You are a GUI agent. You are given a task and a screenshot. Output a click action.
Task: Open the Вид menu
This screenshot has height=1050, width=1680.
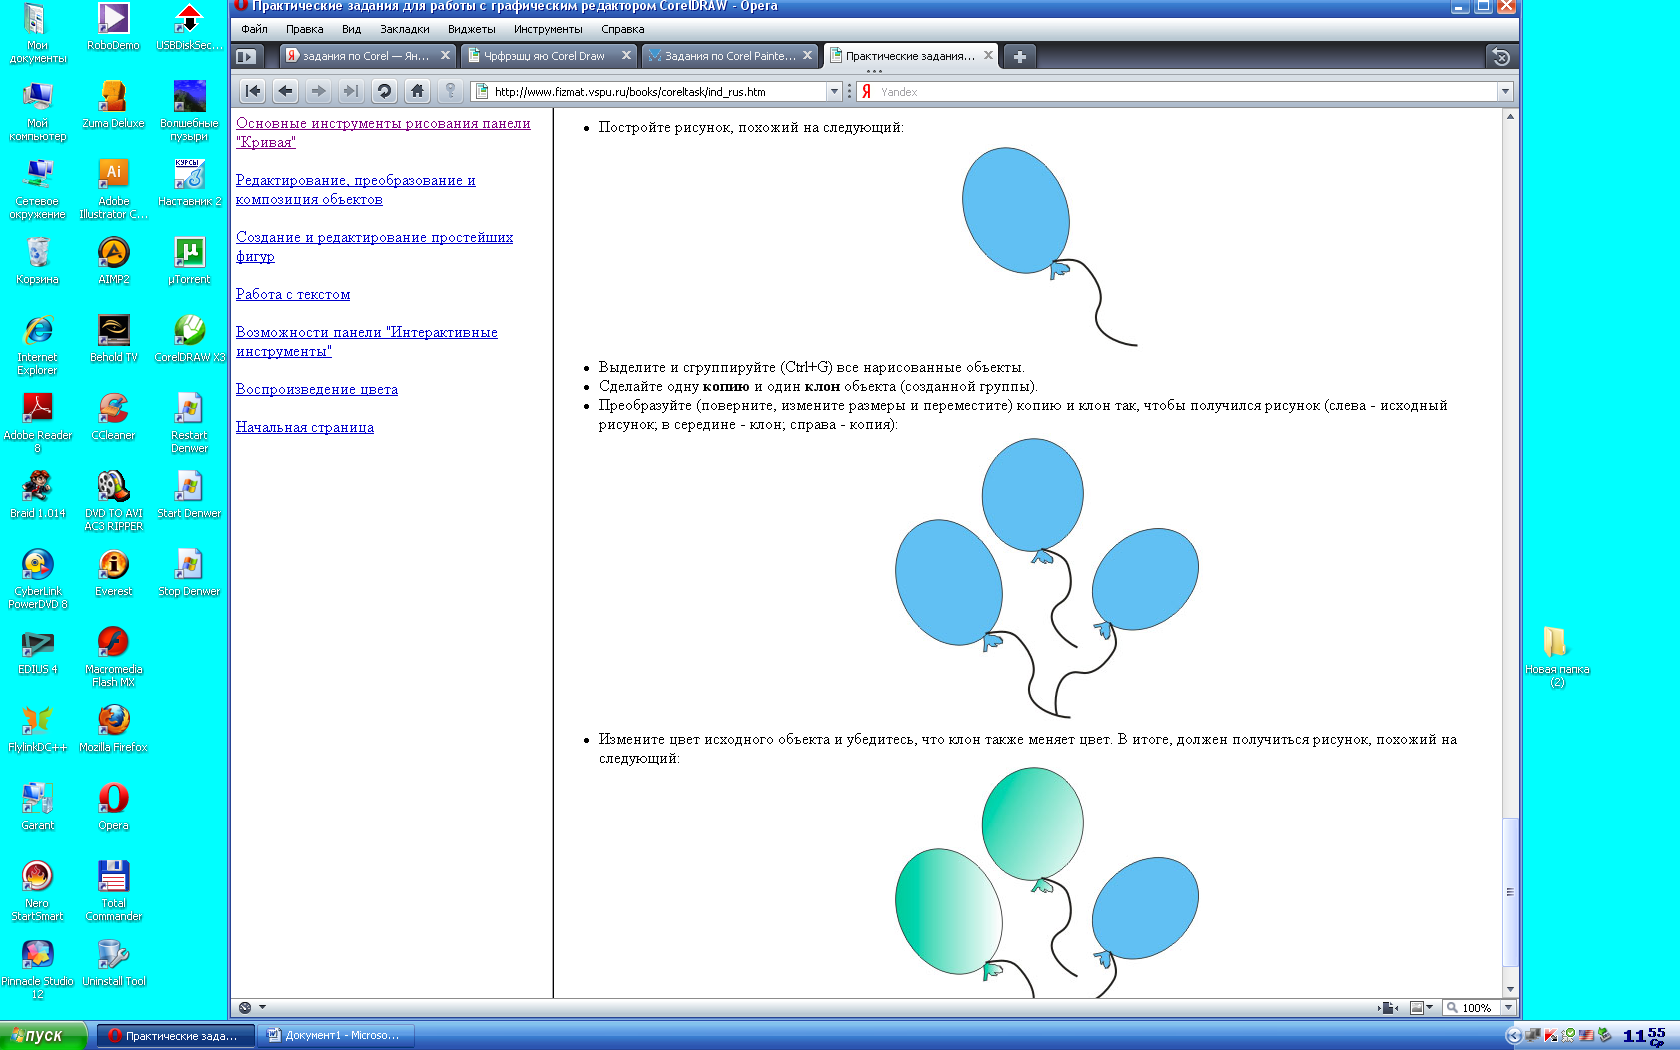tap(351, 29)
